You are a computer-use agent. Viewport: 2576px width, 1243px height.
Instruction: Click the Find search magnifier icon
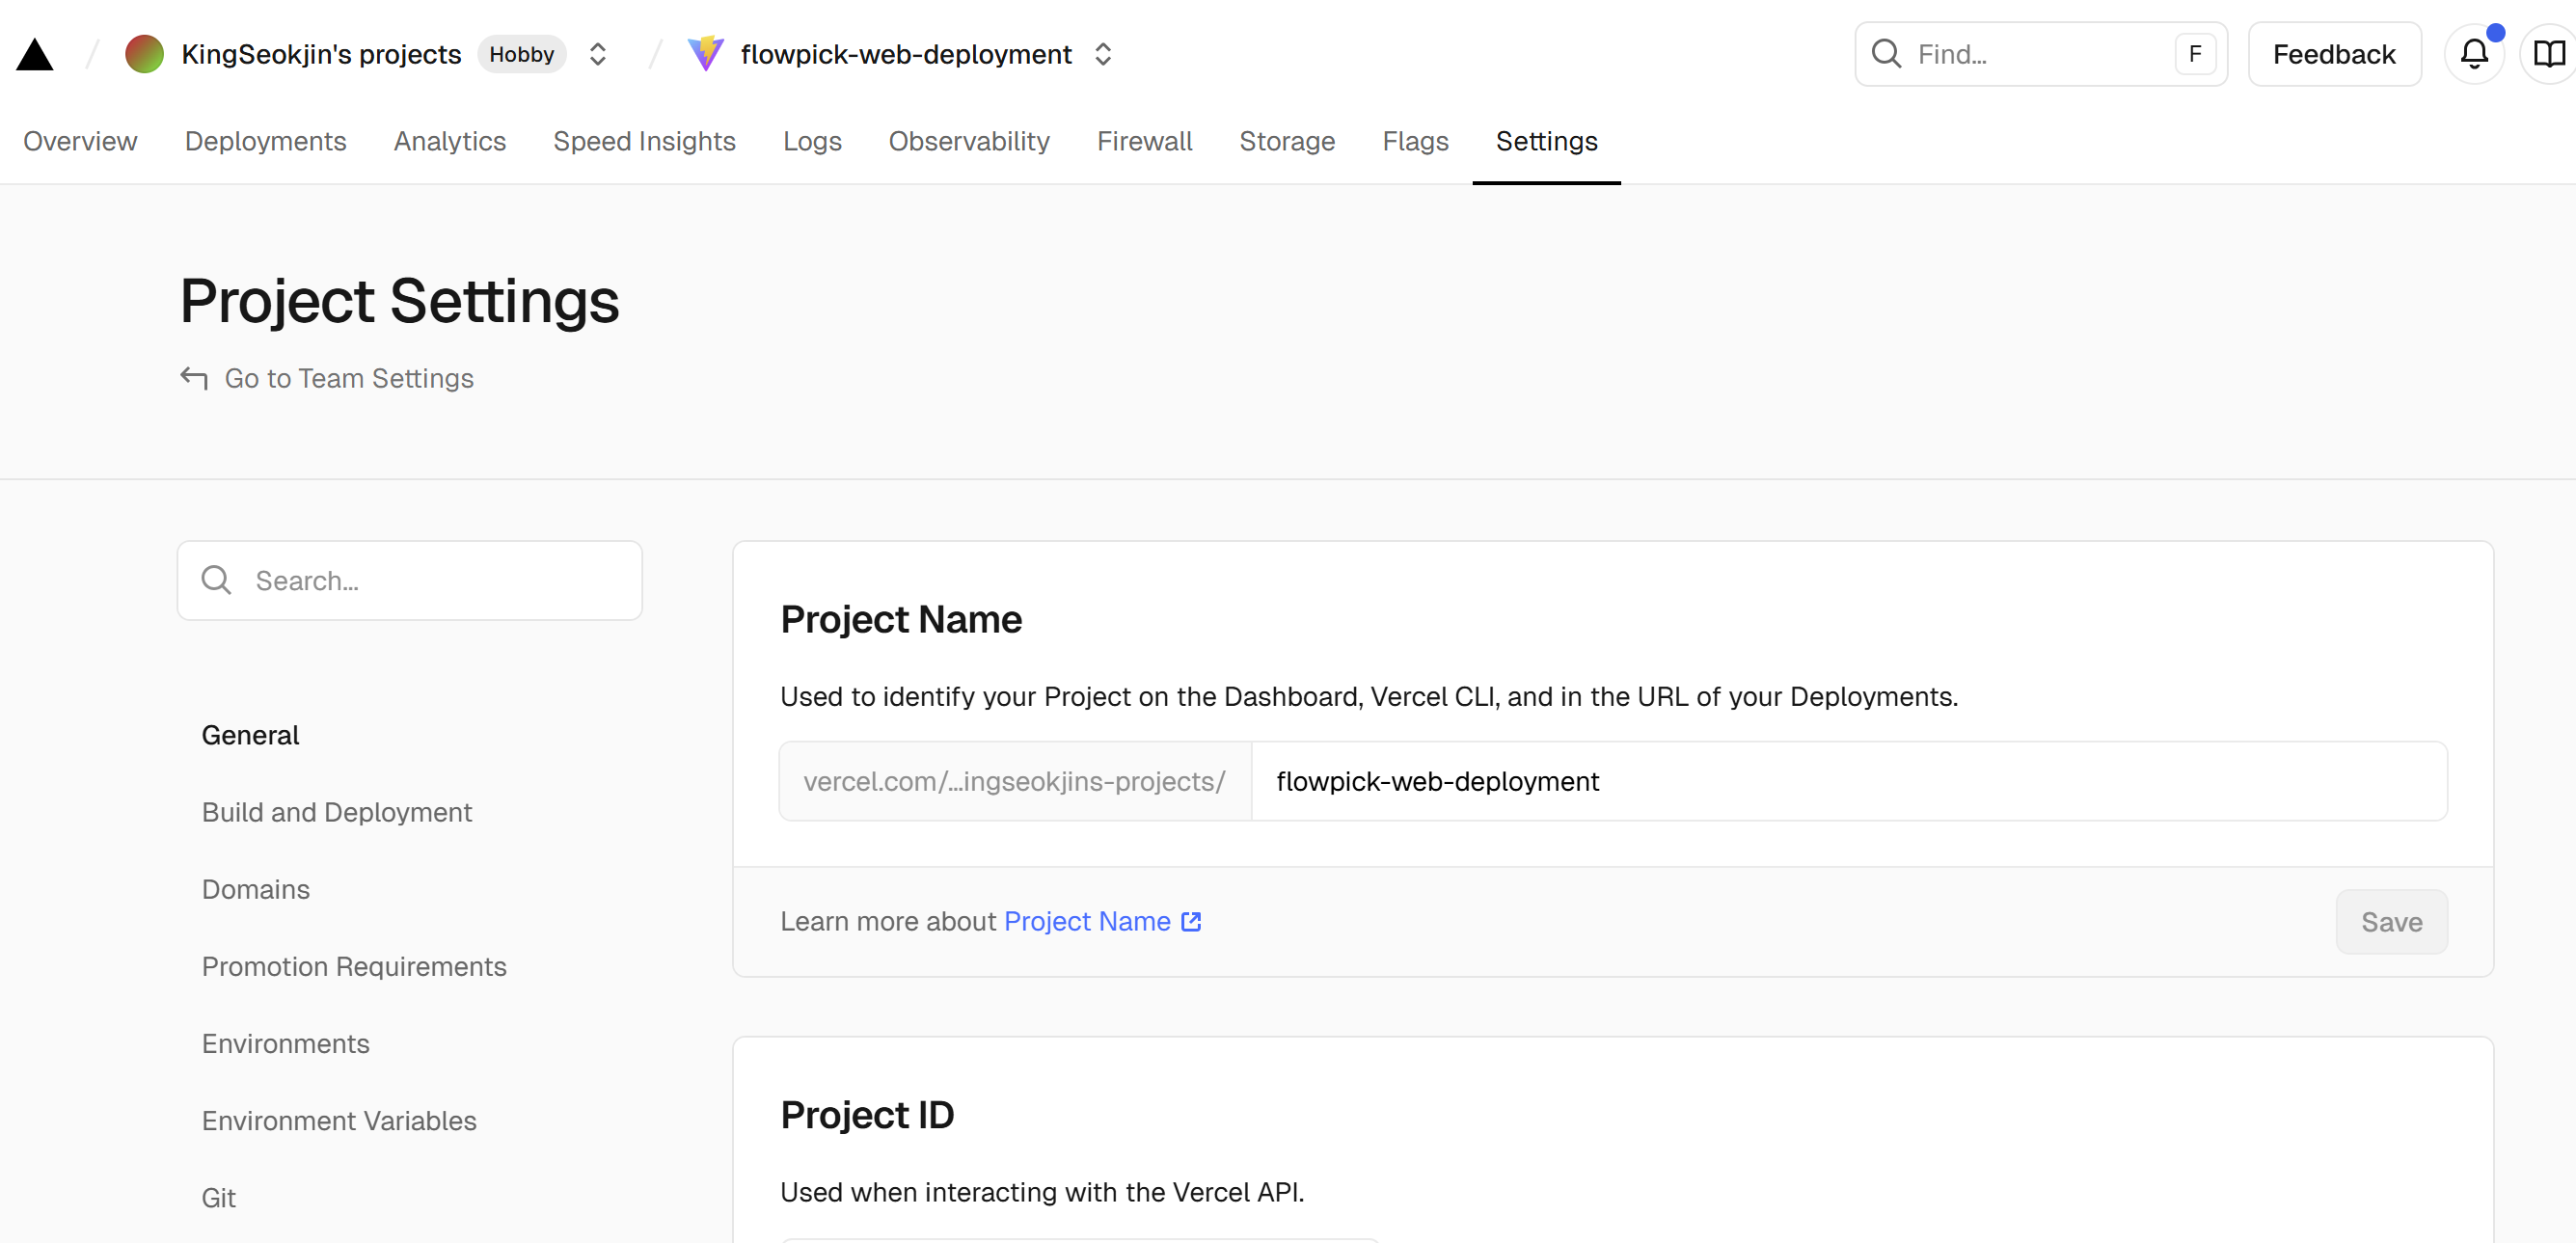coord(1886,54)
